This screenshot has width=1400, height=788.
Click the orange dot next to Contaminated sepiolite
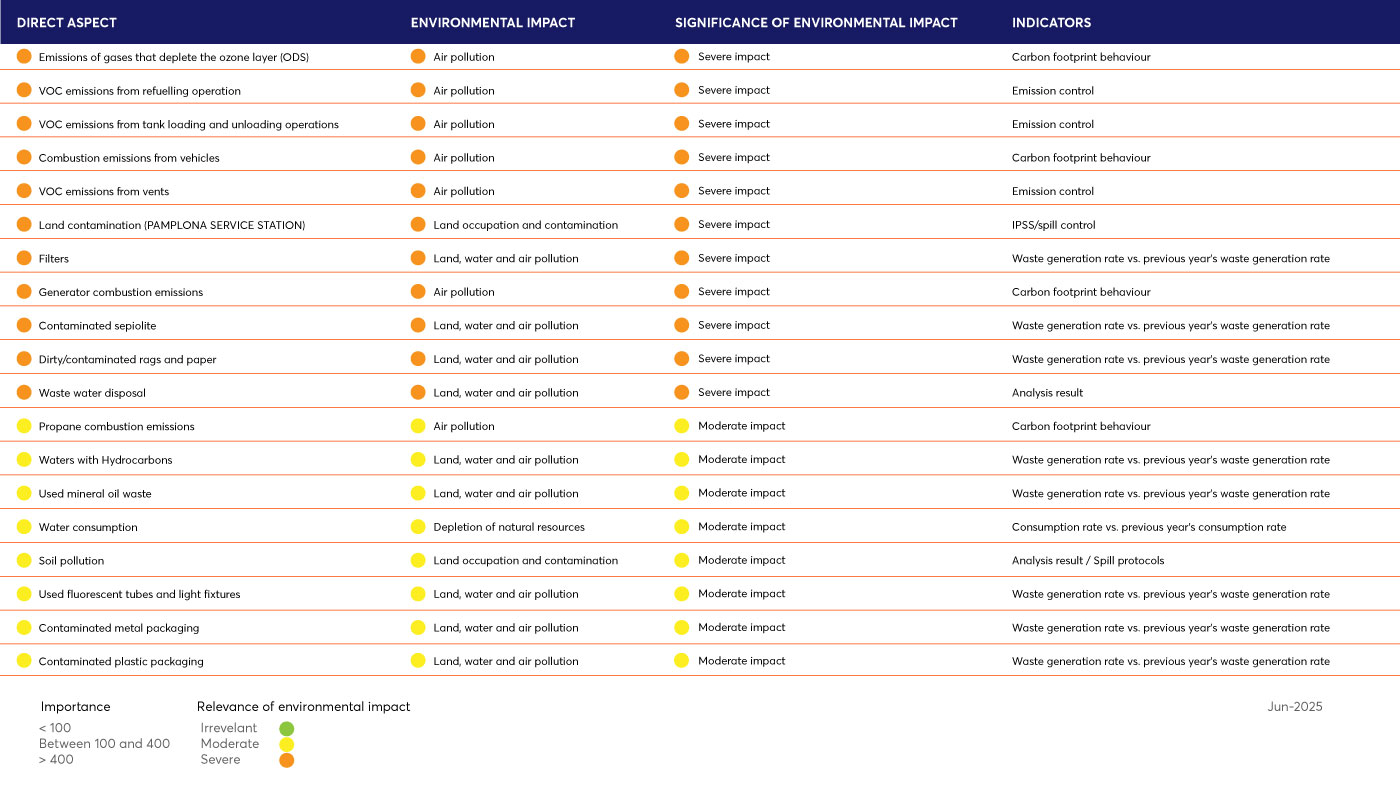click(24, 325)
